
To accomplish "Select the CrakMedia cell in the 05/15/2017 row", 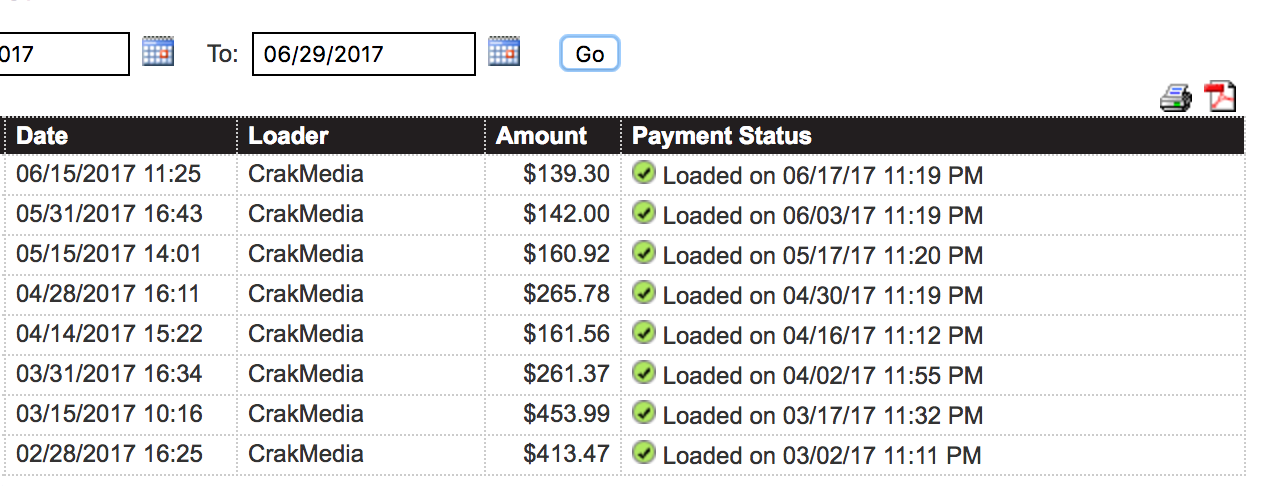I will [306, 254].
